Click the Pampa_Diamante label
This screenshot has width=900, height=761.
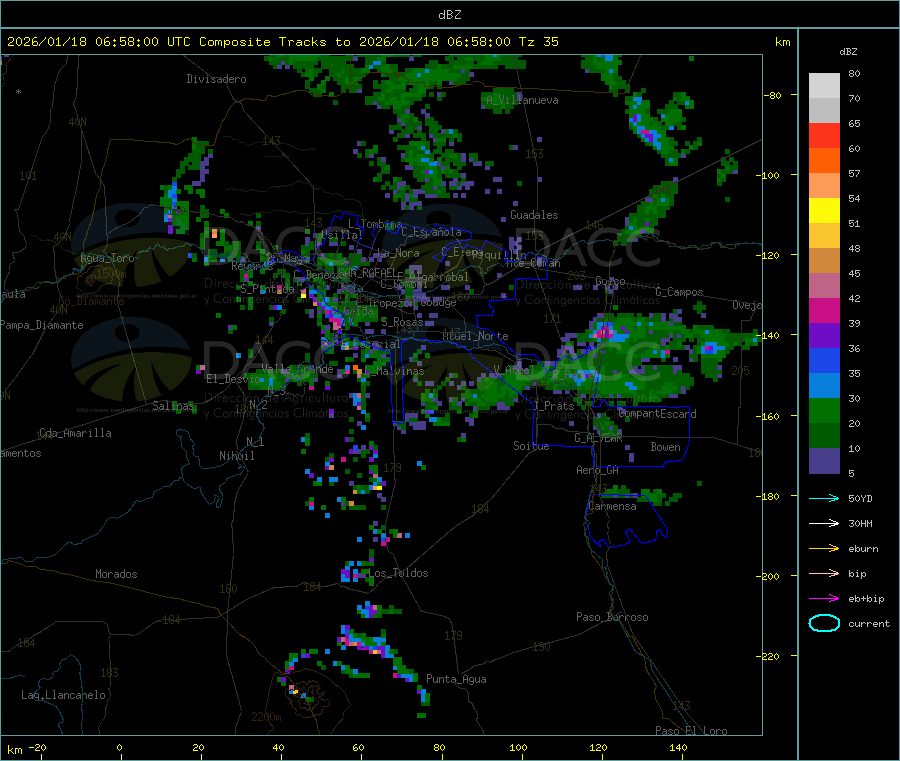coord(42,325)
